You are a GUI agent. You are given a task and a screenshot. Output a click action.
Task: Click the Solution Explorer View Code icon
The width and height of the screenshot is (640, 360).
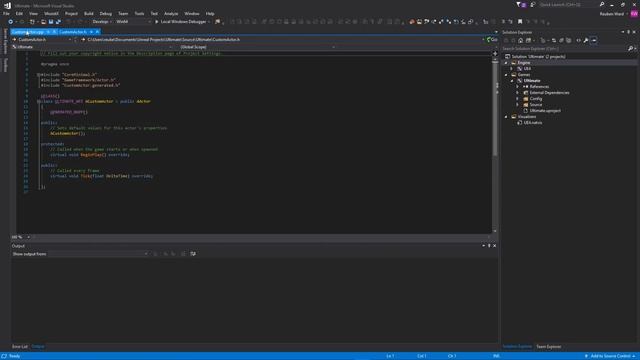coord(578,40)
